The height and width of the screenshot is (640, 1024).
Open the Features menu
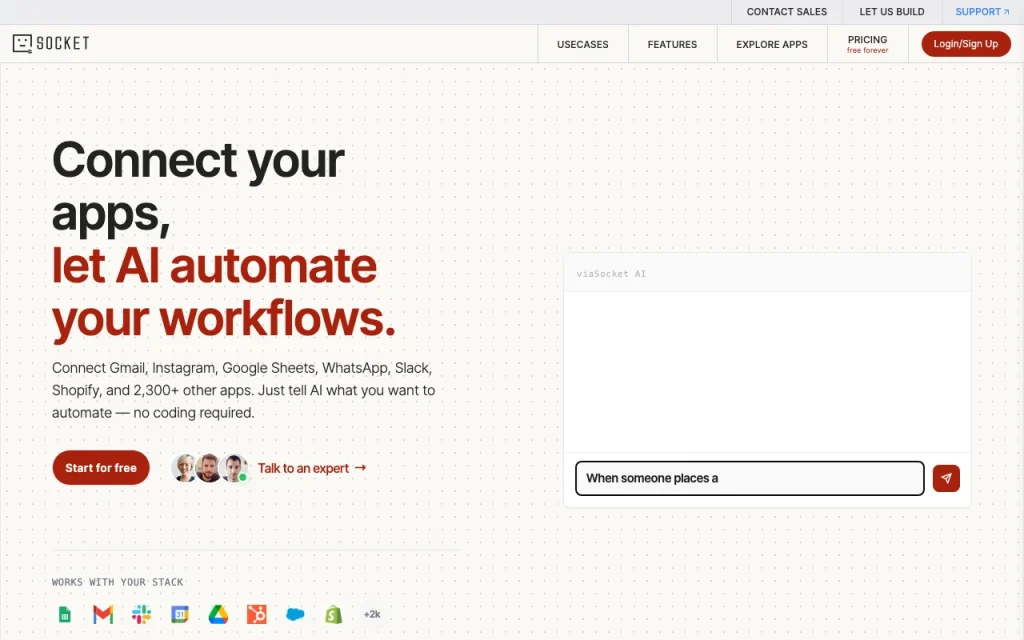pyautogui.click(x=672, y=44)
